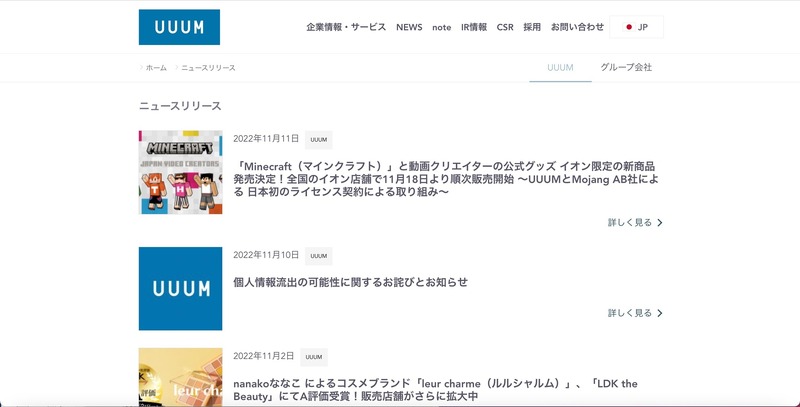Switch to the UUUM tab
The width and height of the screenshot is (800, 407).
tap(560, 67)
